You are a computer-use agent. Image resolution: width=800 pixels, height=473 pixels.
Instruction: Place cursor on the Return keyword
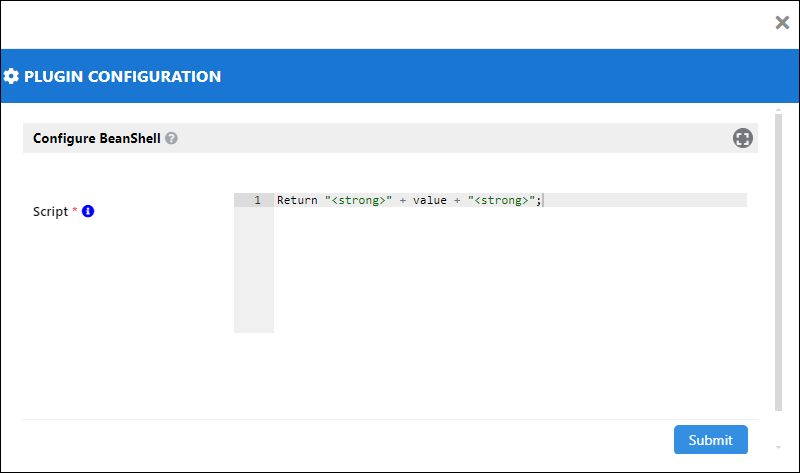297,200
